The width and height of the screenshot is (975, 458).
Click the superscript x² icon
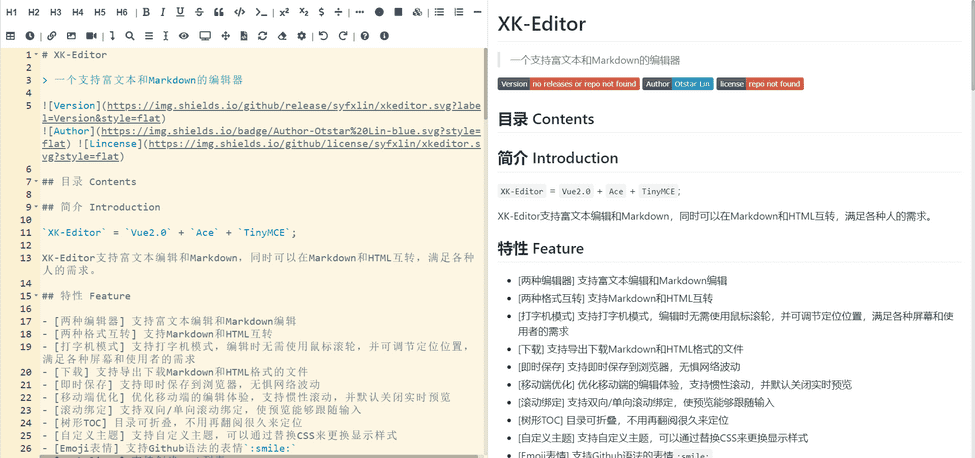[284, 12]
